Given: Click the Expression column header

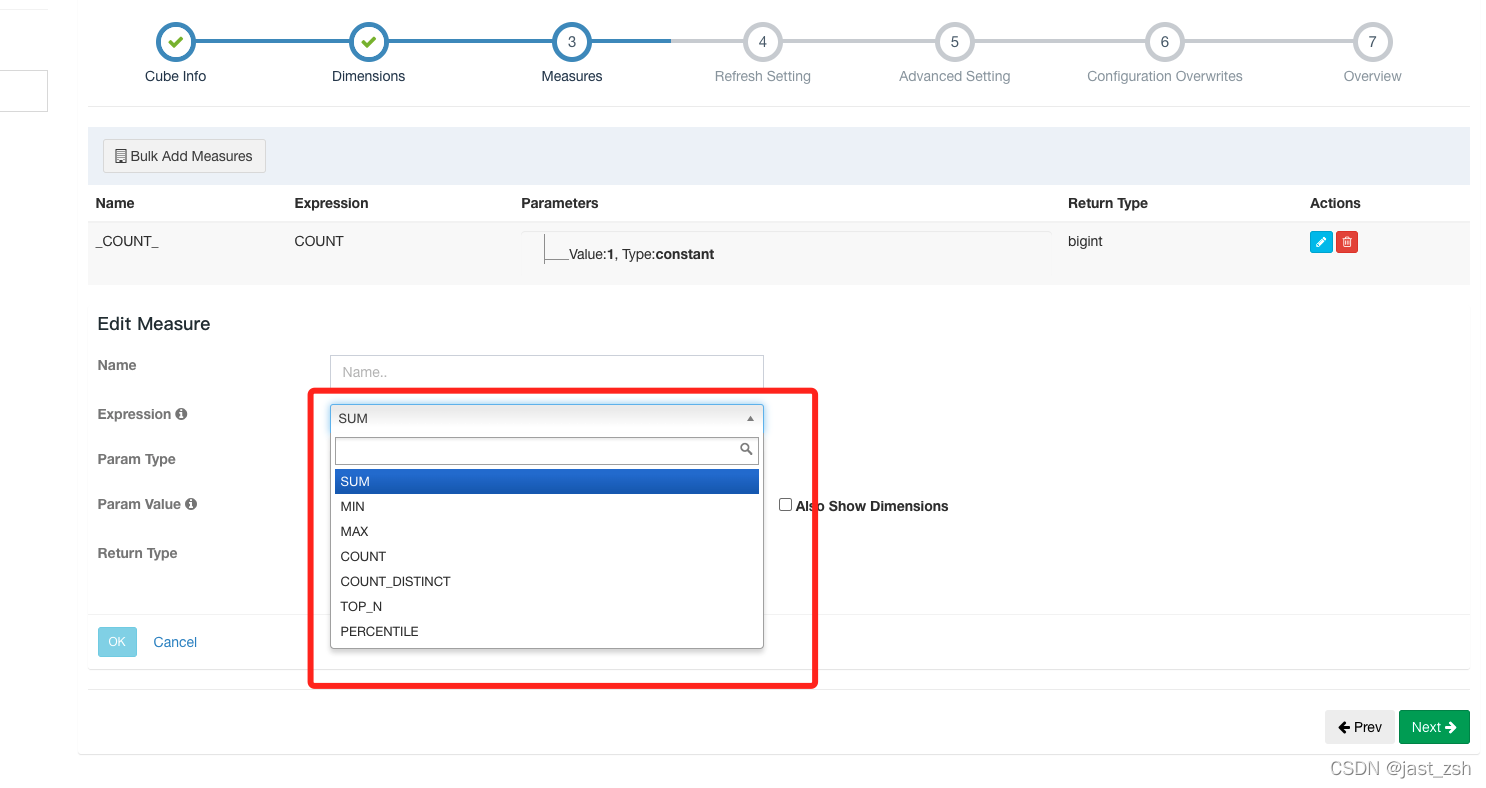Looking at the screenshot, I should point(331,203).
